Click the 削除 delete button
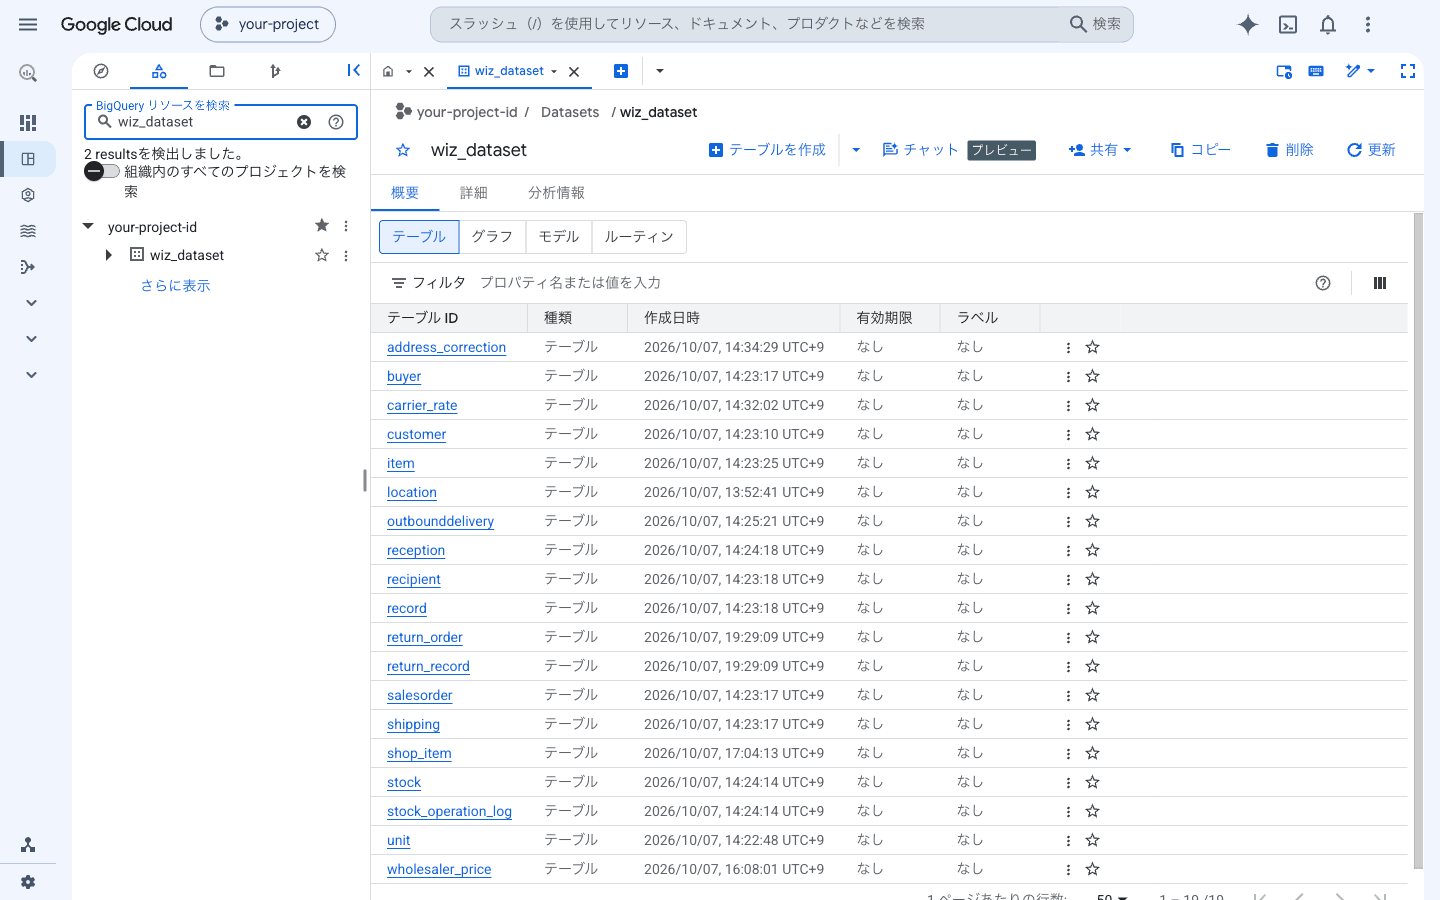 [1289, 150]
